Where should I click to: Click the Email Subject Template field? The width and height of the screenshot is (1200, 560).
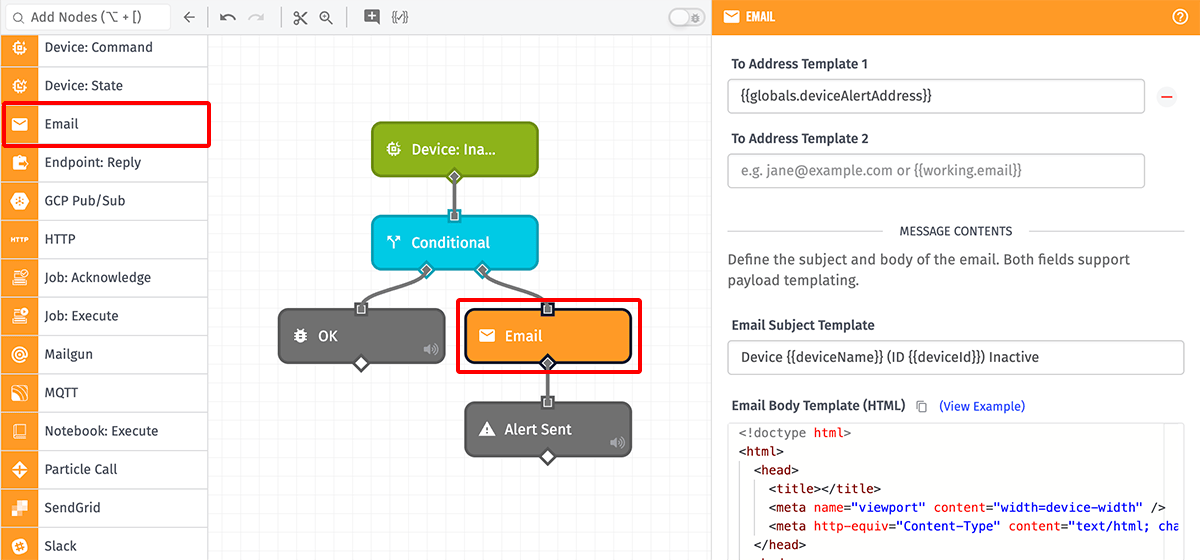click(x=955, y=357)
